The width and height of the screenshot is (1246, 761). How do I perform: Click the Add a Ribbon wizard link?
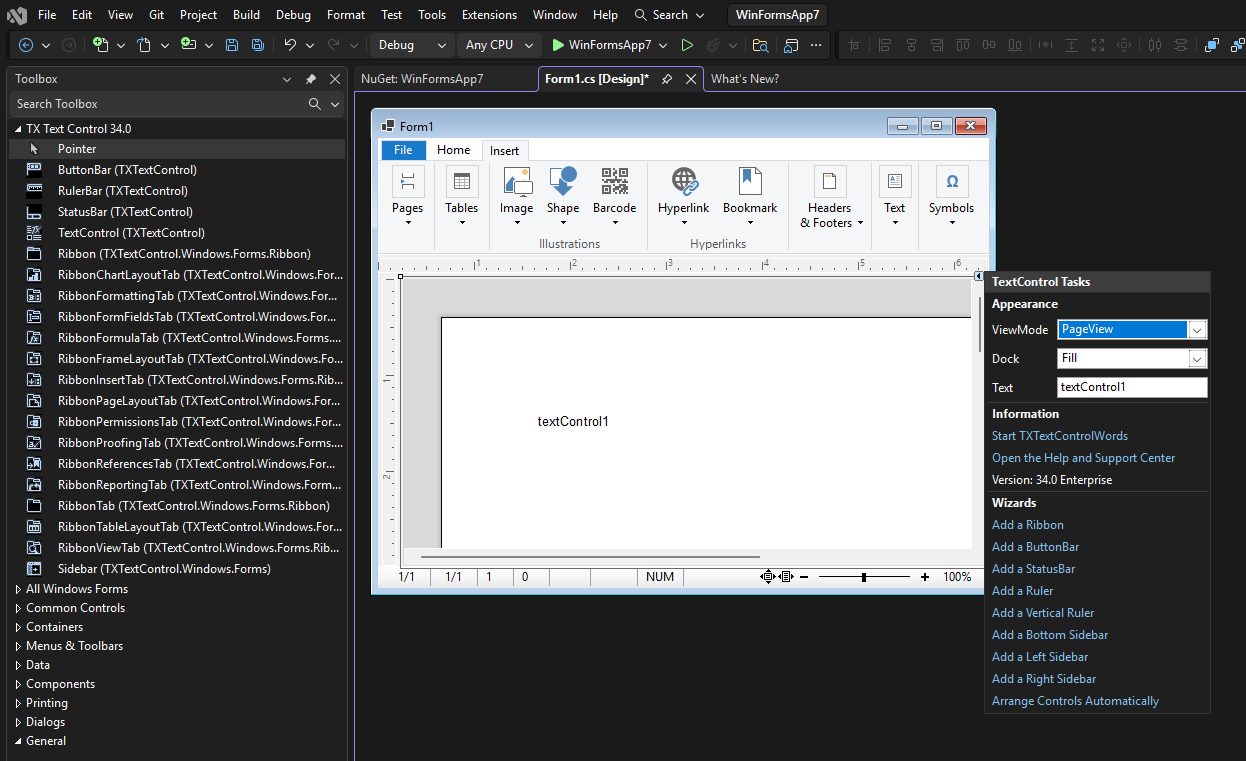(x=1027, y=524)
